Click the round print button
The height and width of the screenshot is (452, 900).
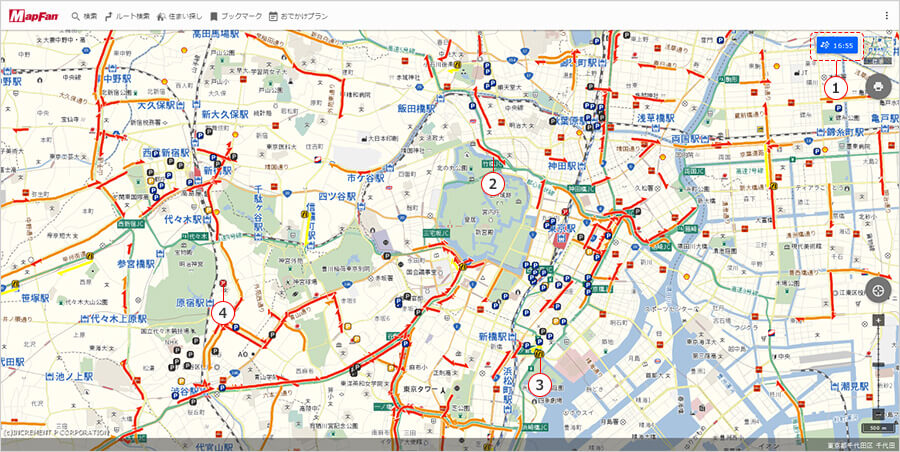878,87
